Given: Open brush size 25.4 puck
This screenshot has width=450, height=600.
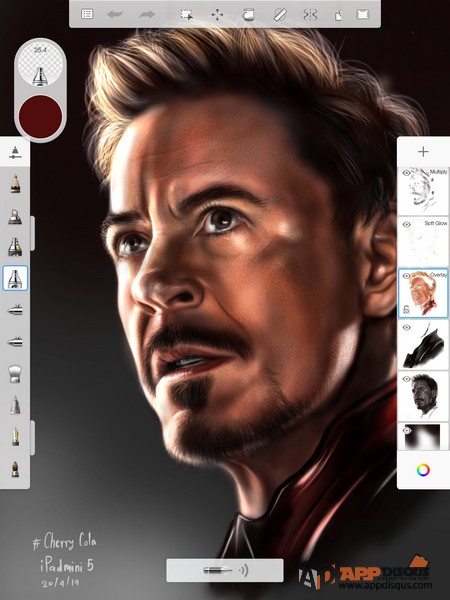Looking at the screenshot, I should tap(40, 65).
